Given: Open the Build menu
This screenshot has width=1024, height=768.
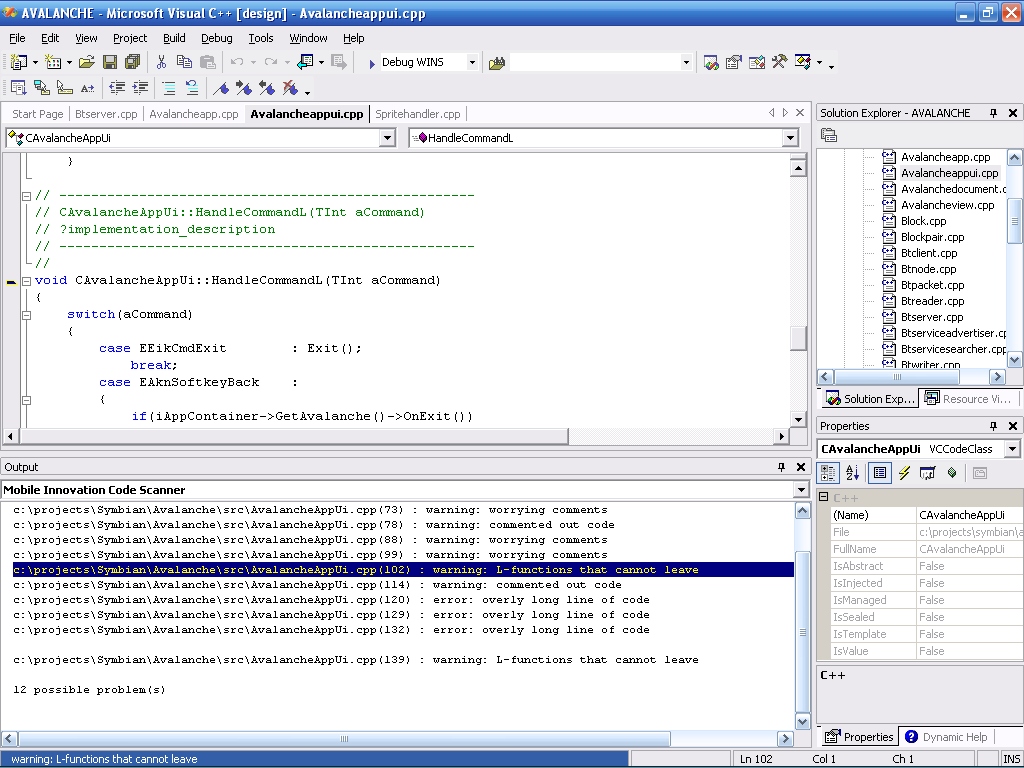Looking at the screenshot, I should (174, 38).
